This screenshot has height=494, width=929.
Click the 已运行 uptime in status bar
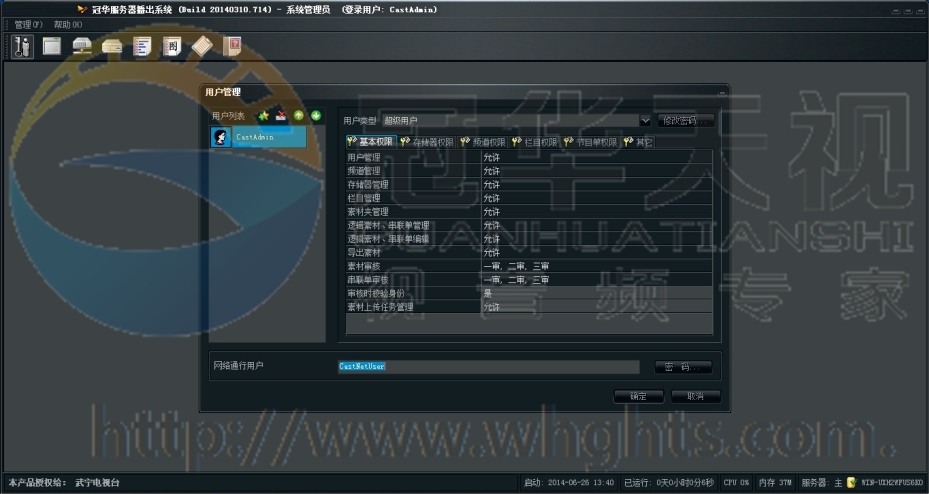(x=669, y=483)
